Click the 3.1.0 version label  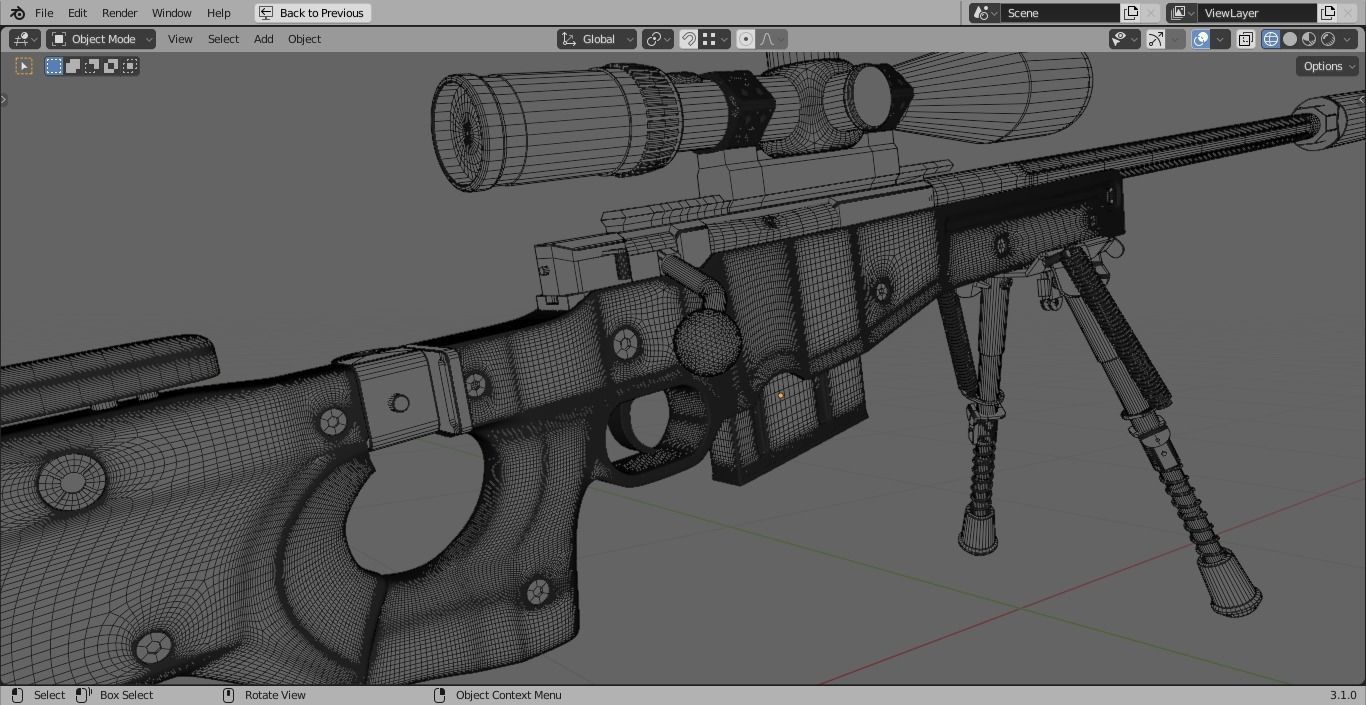pyautogui.click(x=1343, y=695)
